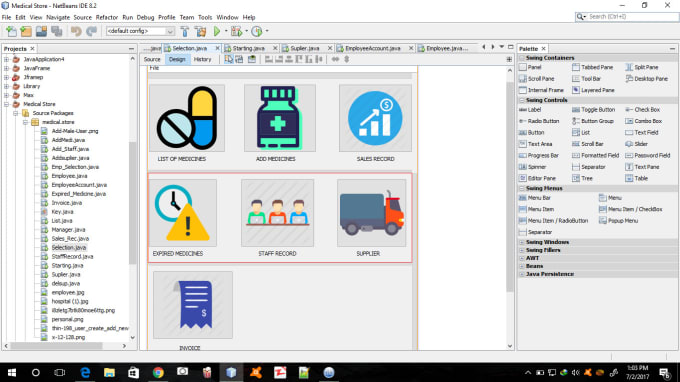The height and width of the screenshot is (382, 680).
Task: Click the New File toolbar icon
Action: pyautogui.click(x=11, y=31)
